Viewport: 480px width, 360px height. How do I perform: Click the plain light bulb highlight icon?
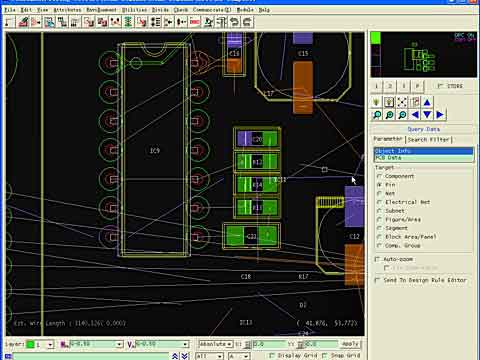376,102
